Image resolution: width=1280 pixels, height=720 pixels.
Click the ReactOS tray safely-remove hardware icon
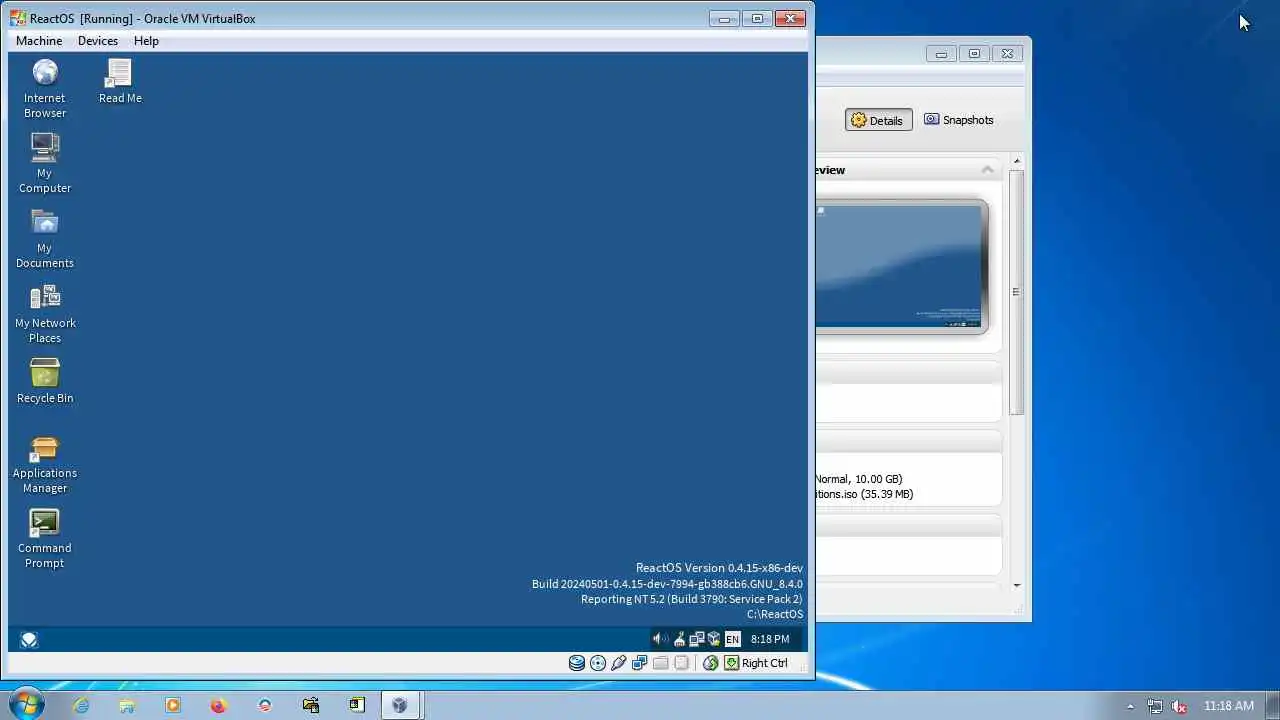pyautogui.click(x=679, y=639)
